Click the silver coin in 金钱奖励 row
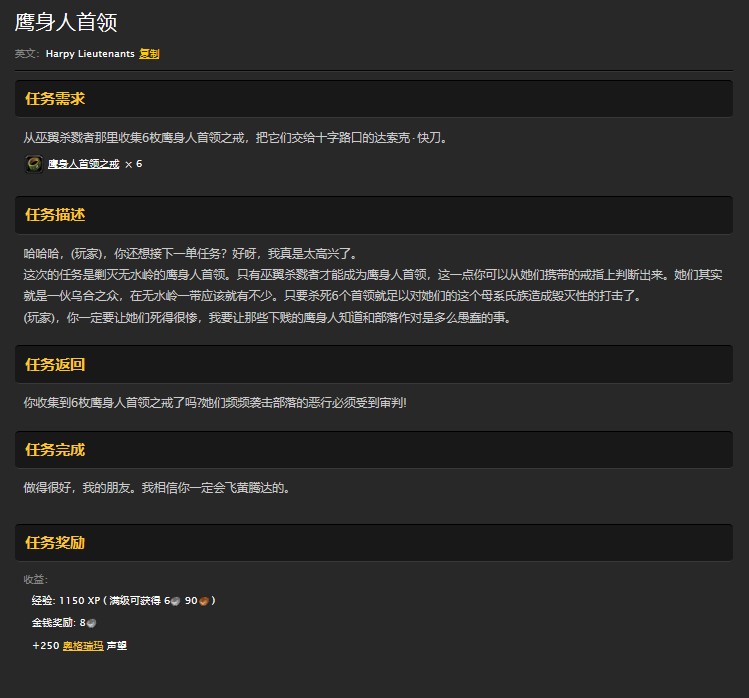Screen dimensions: 749x698 [91, 623]
